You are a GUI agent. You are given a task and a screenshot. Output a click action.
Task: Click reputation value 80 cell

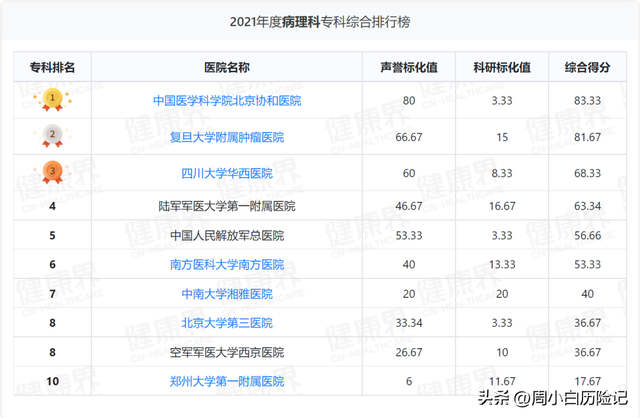click(x=409, y=100)
